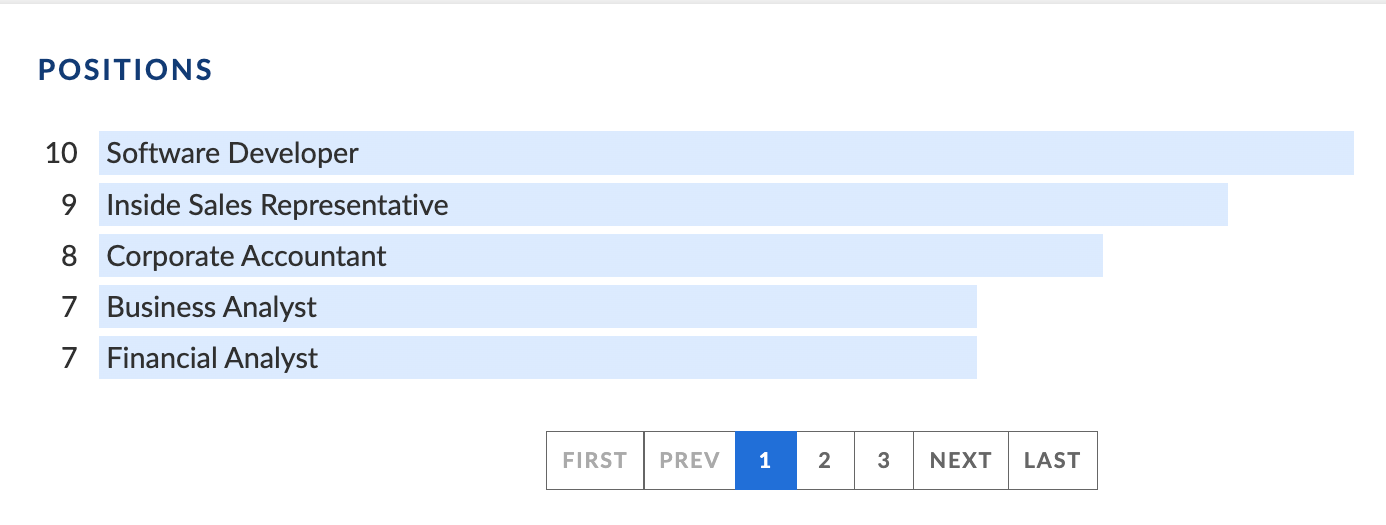This screenshot has width=1386, height=525.
Task: Open the Software Developer position
Action: [x=232, y=153]
